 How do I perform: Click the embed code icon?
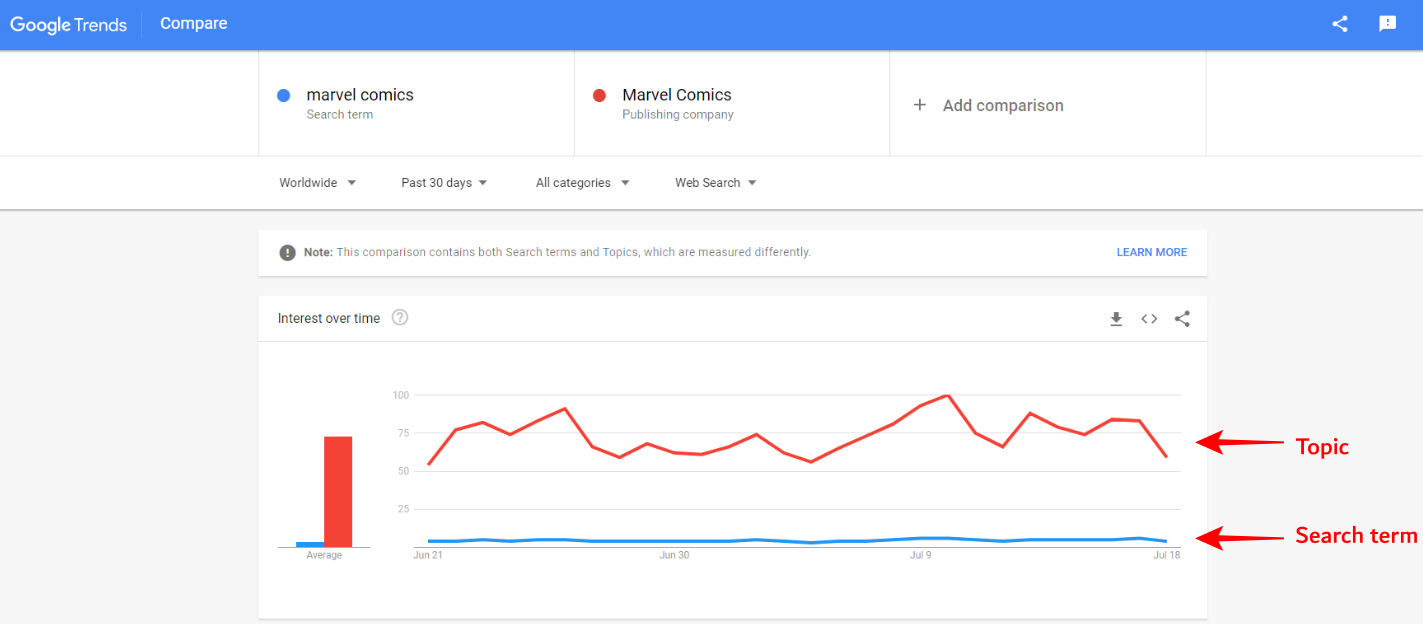click(x=1149, y=319)
